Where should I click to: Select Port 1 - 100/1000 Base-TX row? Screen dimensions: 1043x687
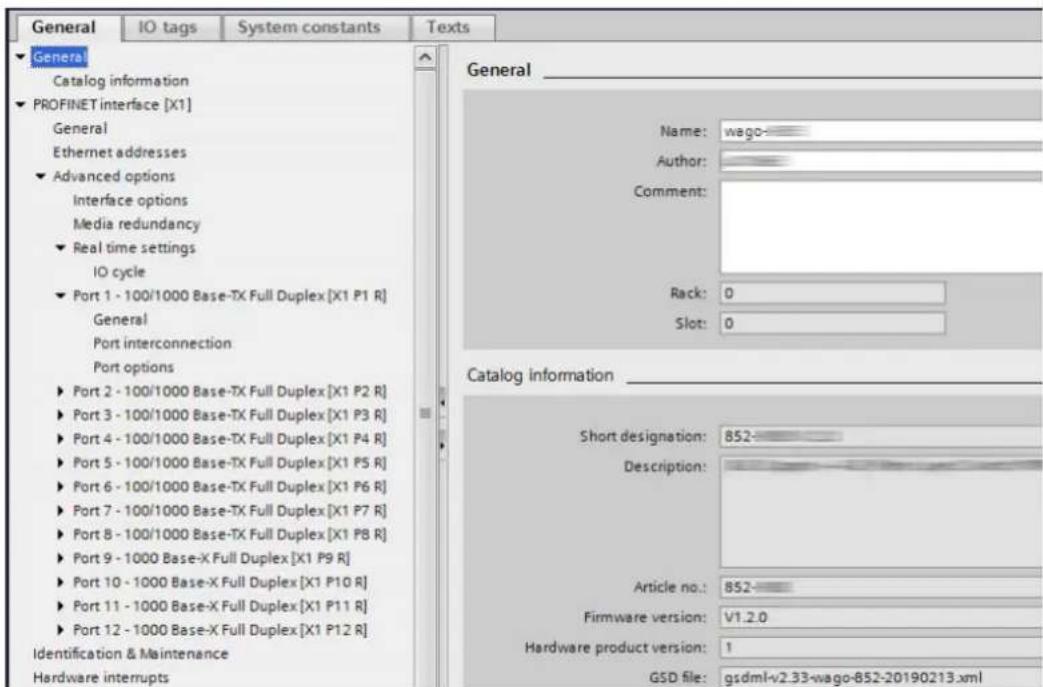tap(229, 296)
